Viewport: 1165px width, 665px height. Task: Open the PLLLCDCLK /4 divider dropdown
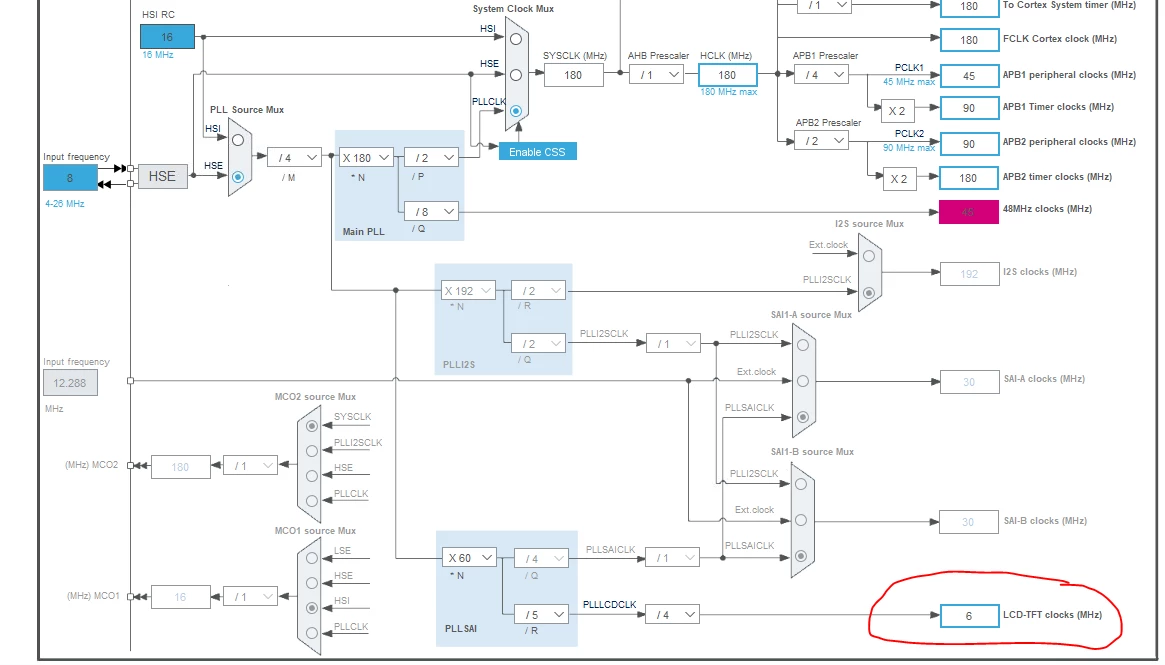(x=672, y=614)
